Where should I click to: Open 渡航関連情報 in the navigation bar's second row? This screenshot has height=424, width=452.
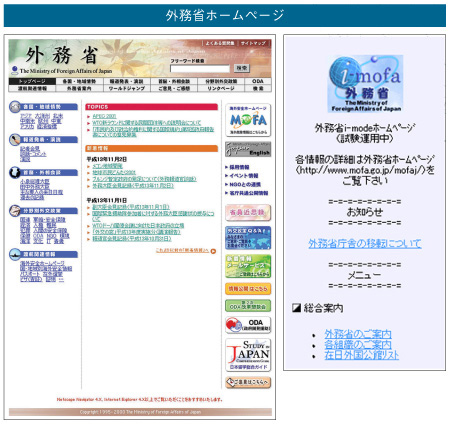pyautogui.click(x=32, y=88)
